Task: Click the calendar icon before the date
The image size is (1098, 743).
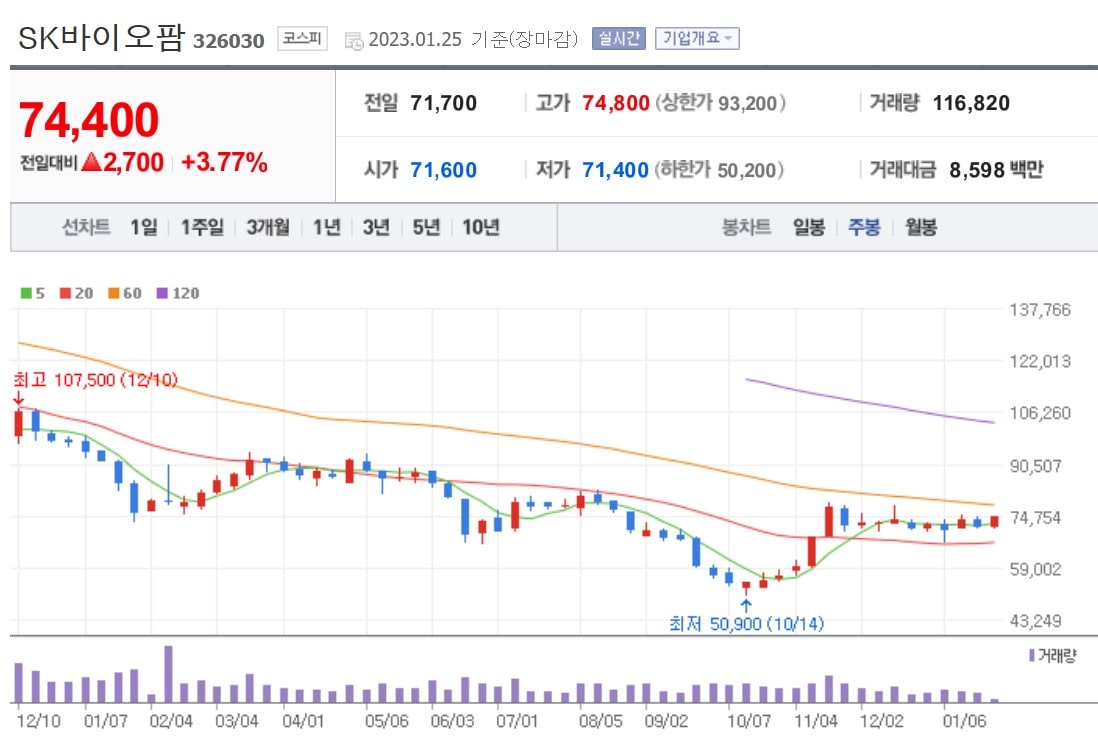Action: coord(354,41)
